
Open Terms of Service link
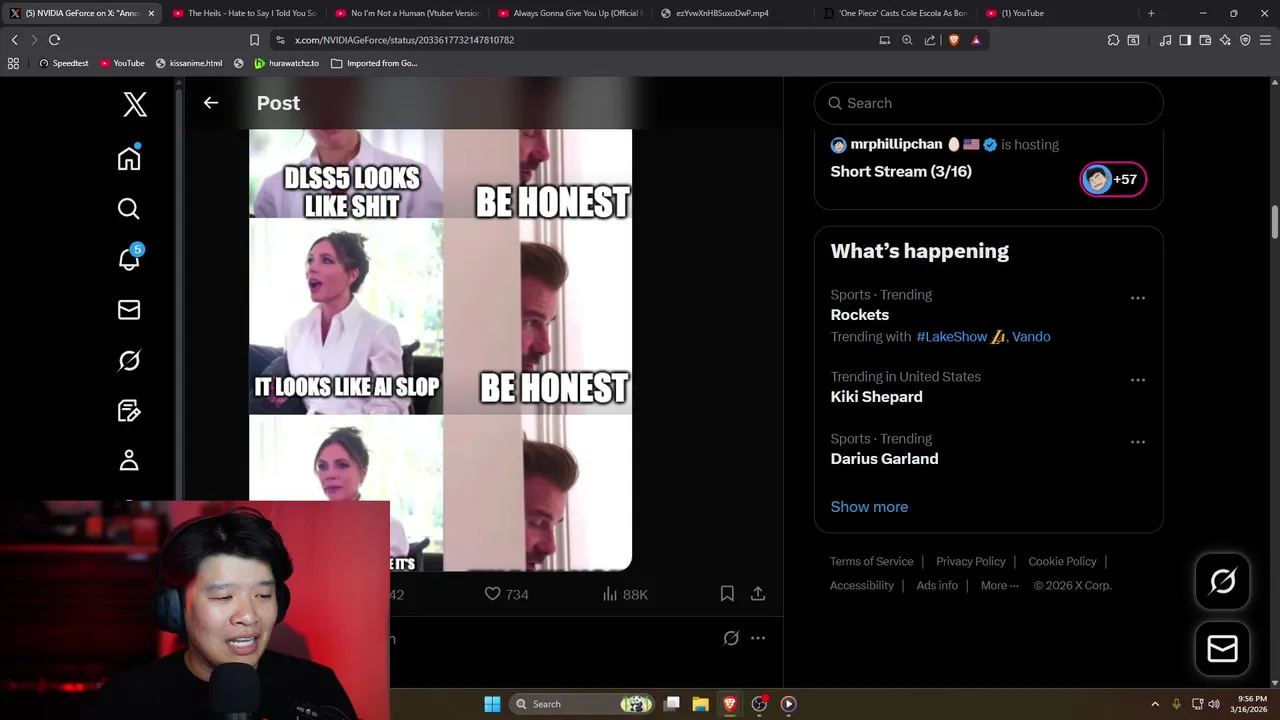pos(871,562)
